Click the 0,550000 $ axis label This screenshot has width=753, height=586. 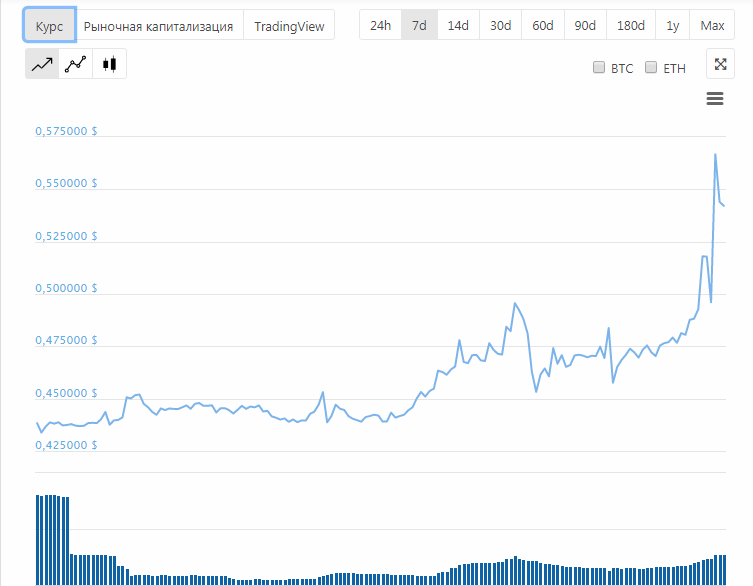click(66, 183)
